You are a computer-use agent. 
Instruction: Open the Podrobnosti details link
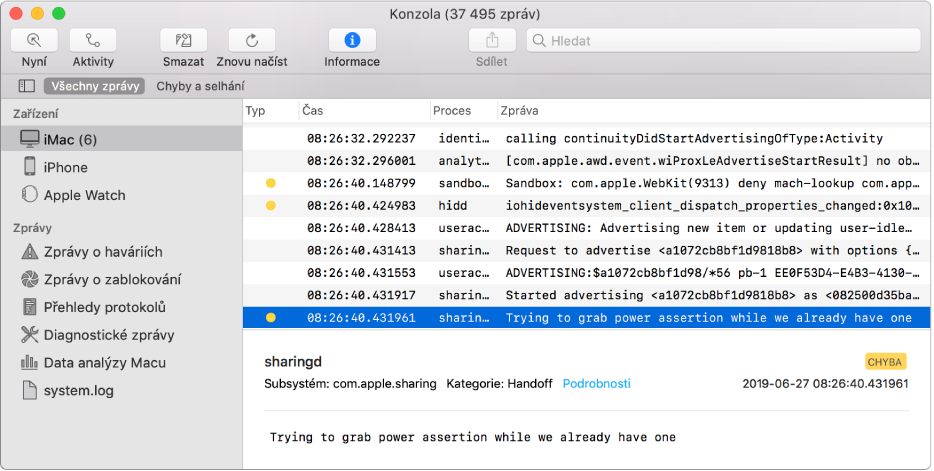click(x=596, y=384)
